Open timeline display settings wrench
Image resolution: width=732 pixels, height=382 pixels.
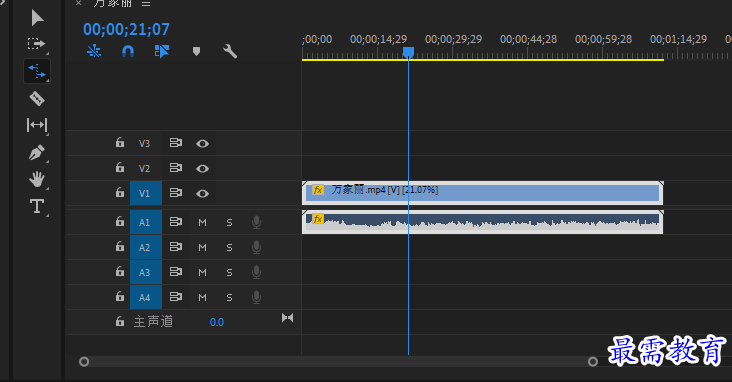pyautogui.click(x=230, y=51)
